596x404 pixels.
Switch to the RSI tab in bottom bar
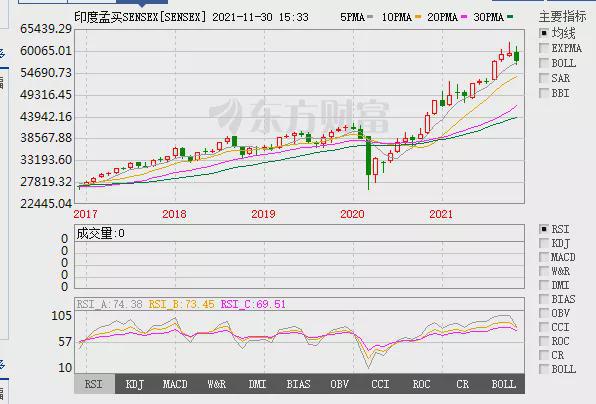(x=94, y=384)
